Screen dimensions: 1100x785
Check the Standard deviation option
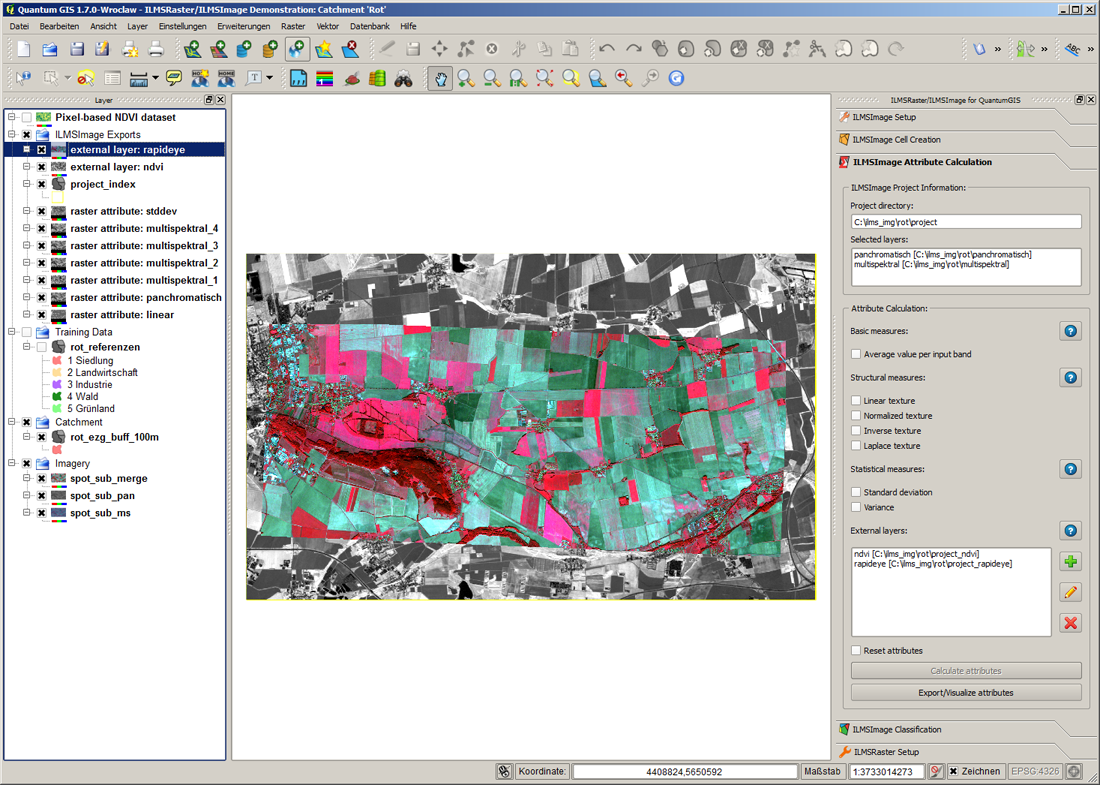[x=856, y=492]
